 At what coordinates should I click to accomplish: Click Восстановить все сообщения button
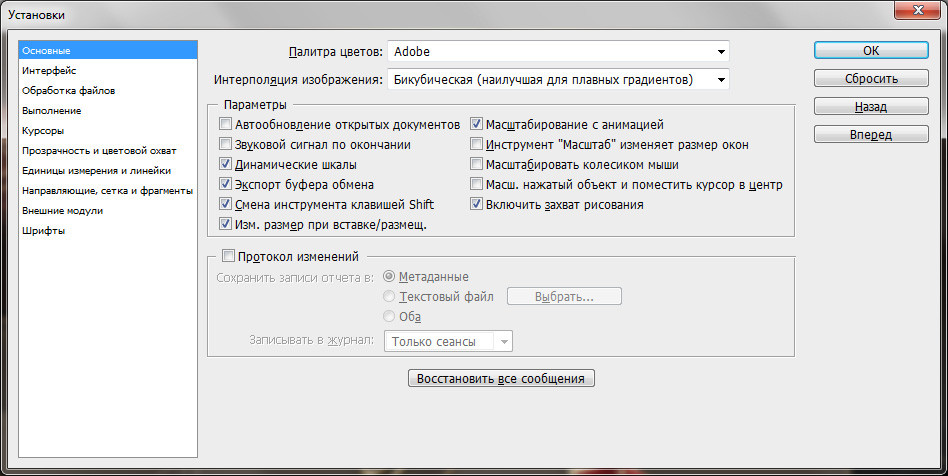tap(501, 379)
